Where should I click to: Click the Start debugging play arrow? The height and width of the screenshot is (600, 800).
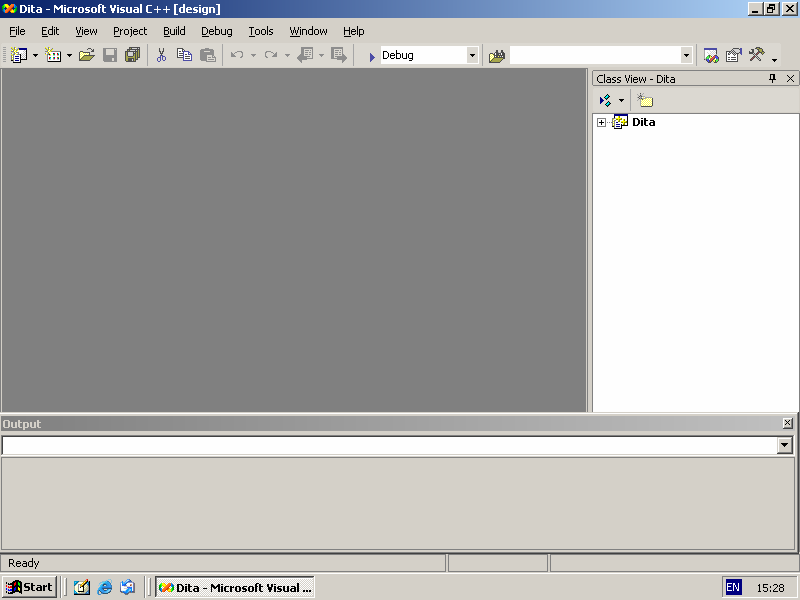tap(372, 56)
